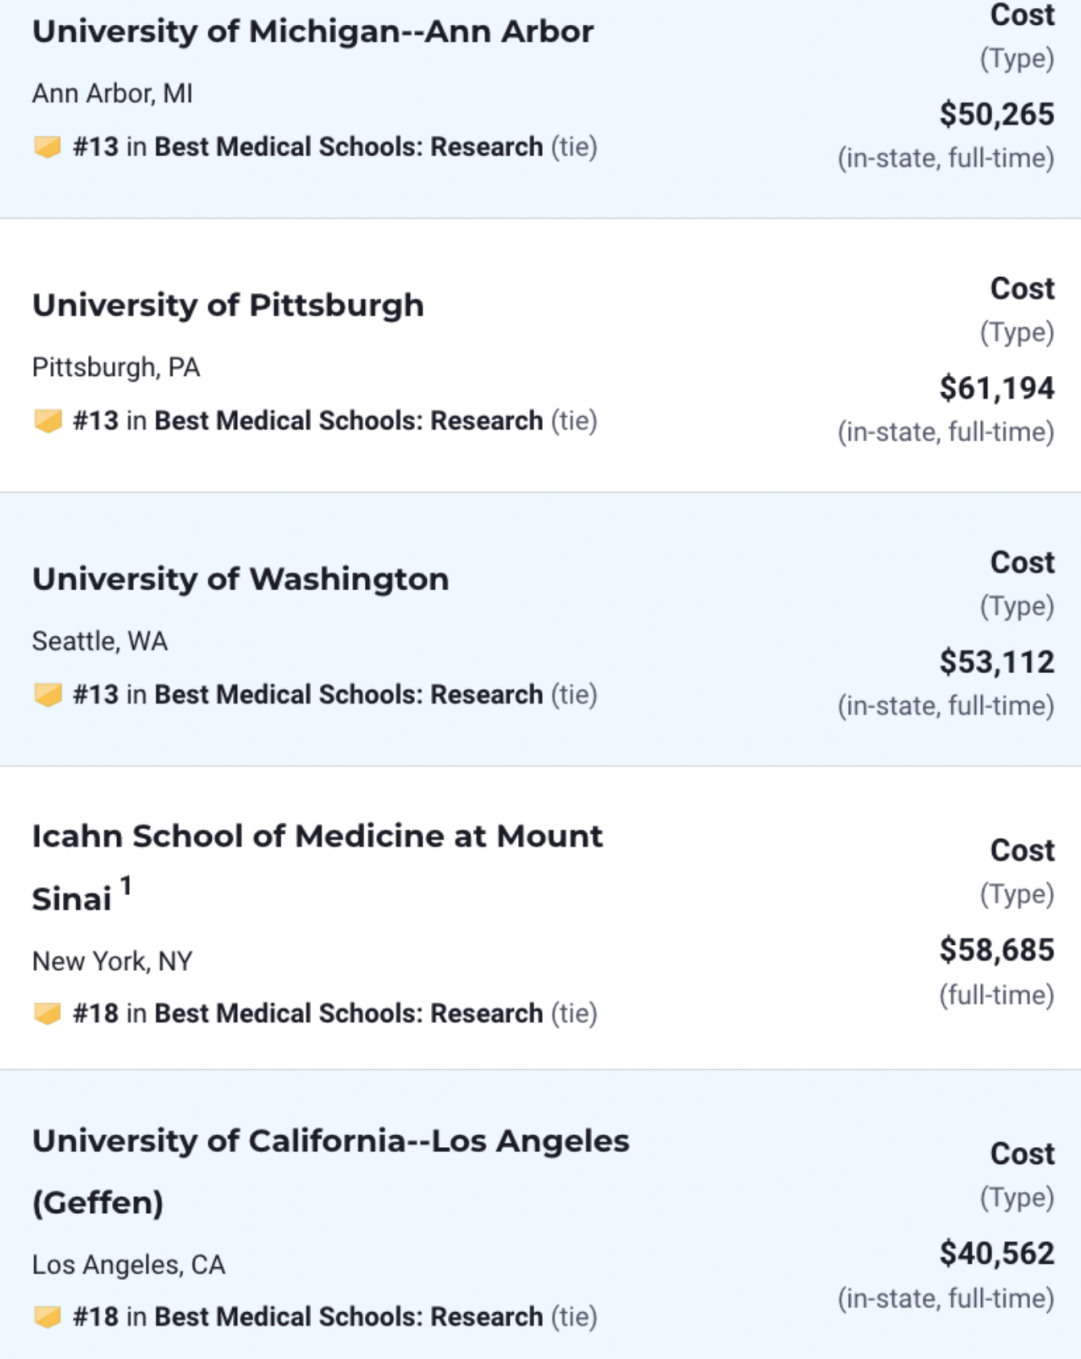Open University of Michigan--Ann Arbor school page
This screenshot has height=1359, width=1081.
tap(312, 32)
